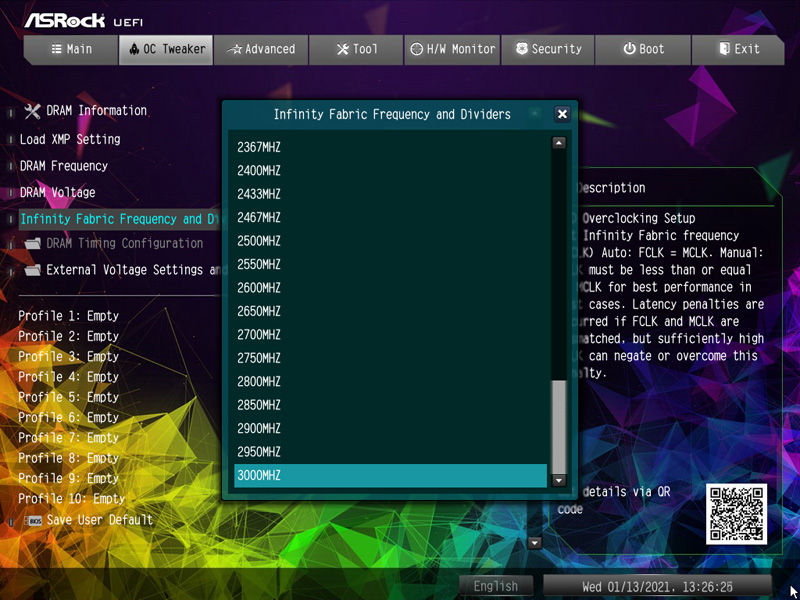800x600 pixels.
Task: Select 2367MHZ in the list
Action: point(390,147)
